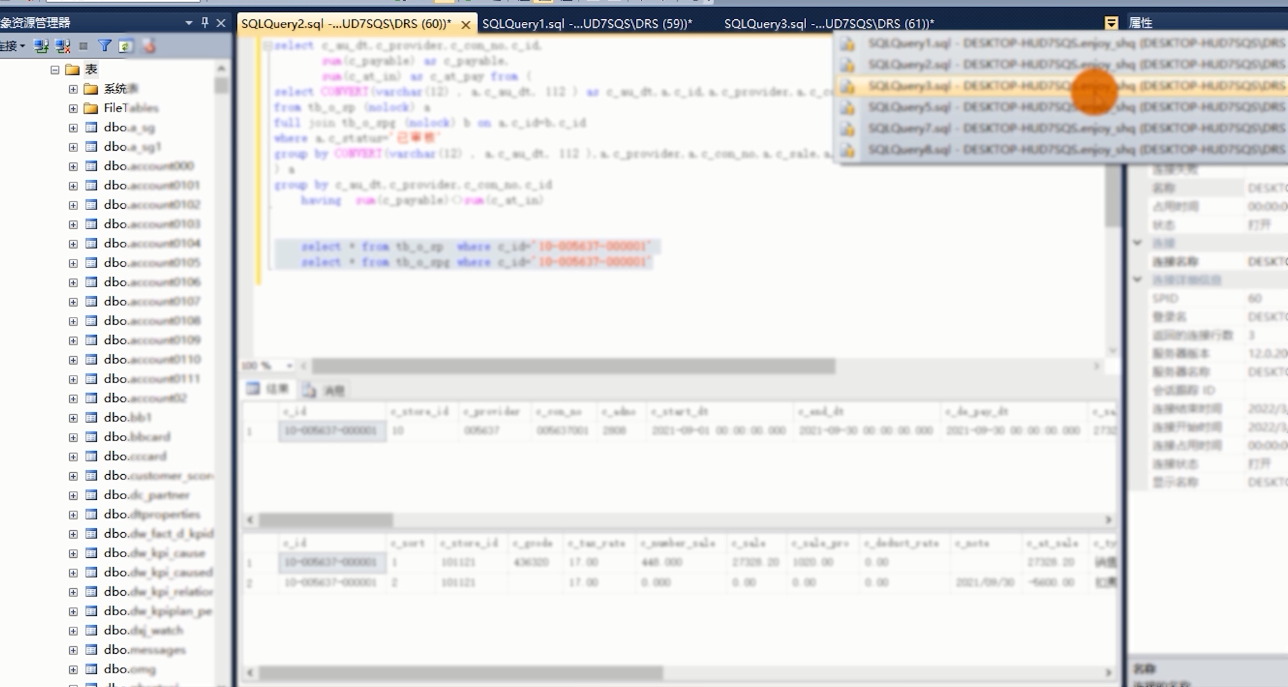Image resolution: width=1288 pixels, height=687 pixels.
Task: Collapse the 连接详细信息 section in Properties panel
Action: point(1137,280)
